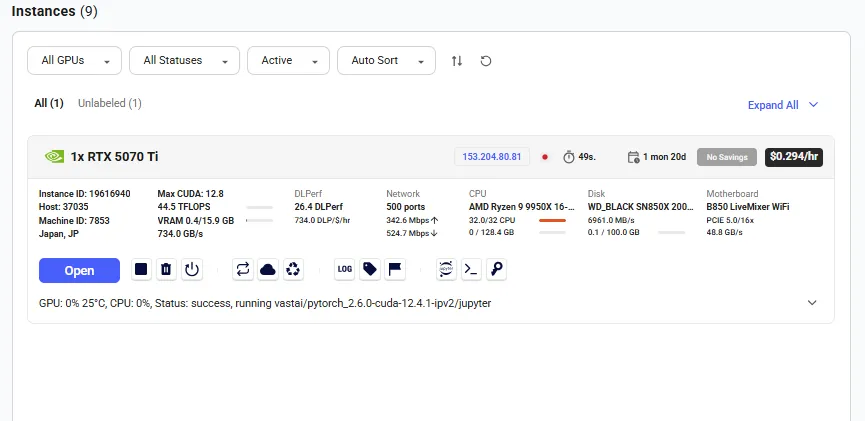Click the PCIE 5.0/16x text
The width and height of the screenshot is (865, 421).
click(x=730, y=220)
